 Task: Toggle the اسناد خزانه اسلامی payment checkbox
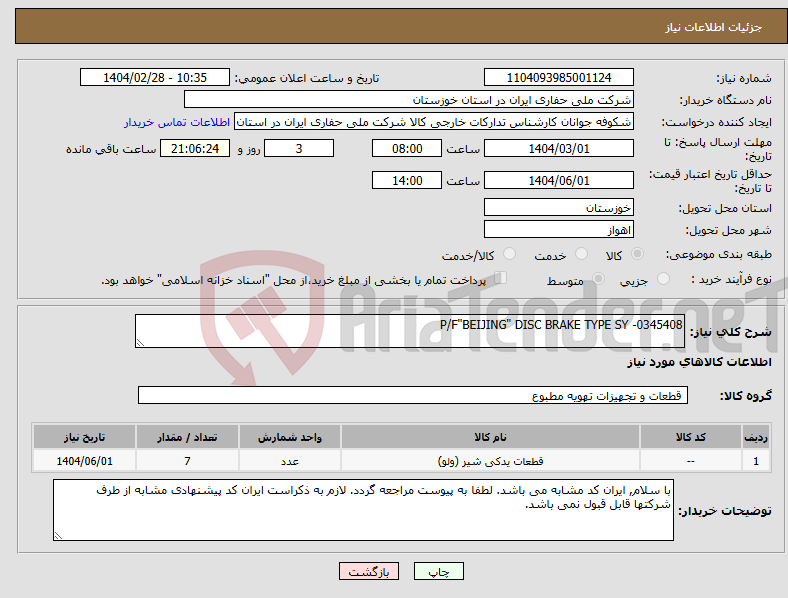click(501, 278)
